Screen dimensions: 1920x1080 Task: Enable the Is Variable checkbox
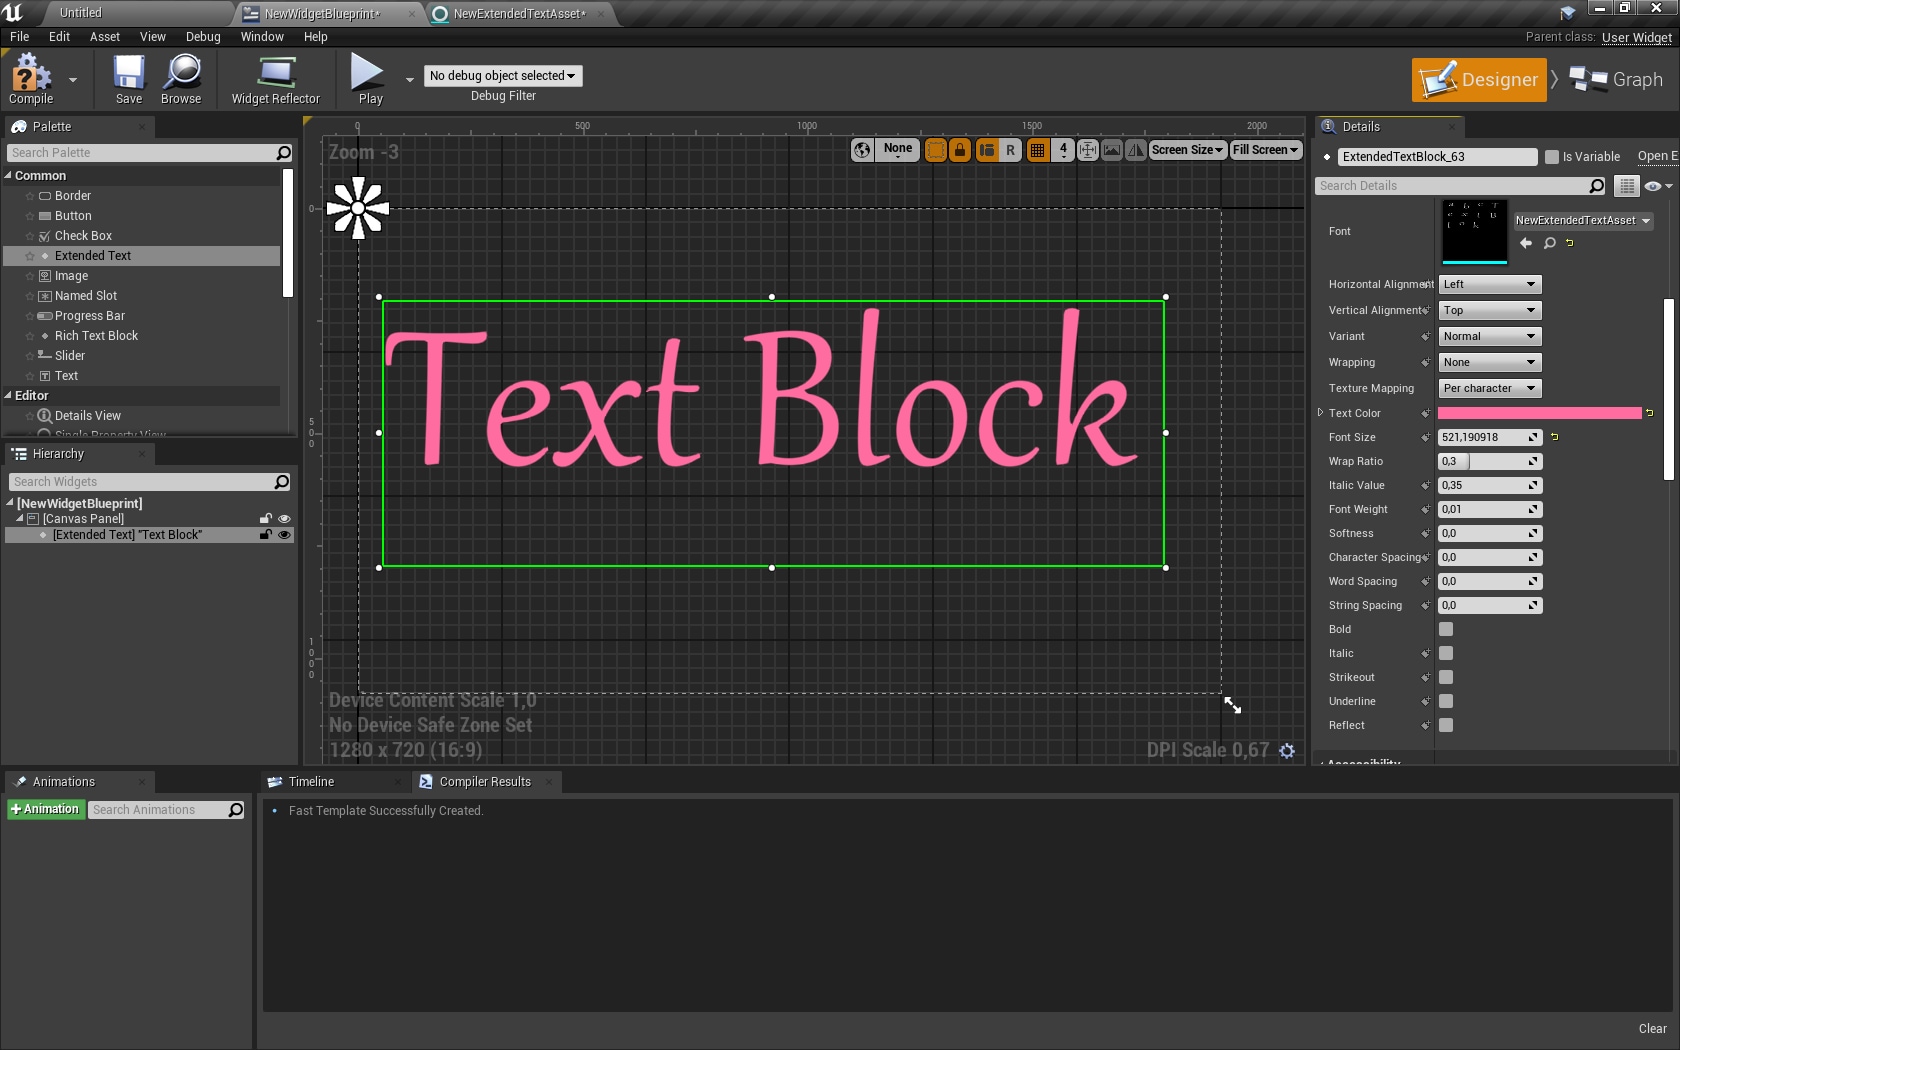[1551, 156]
